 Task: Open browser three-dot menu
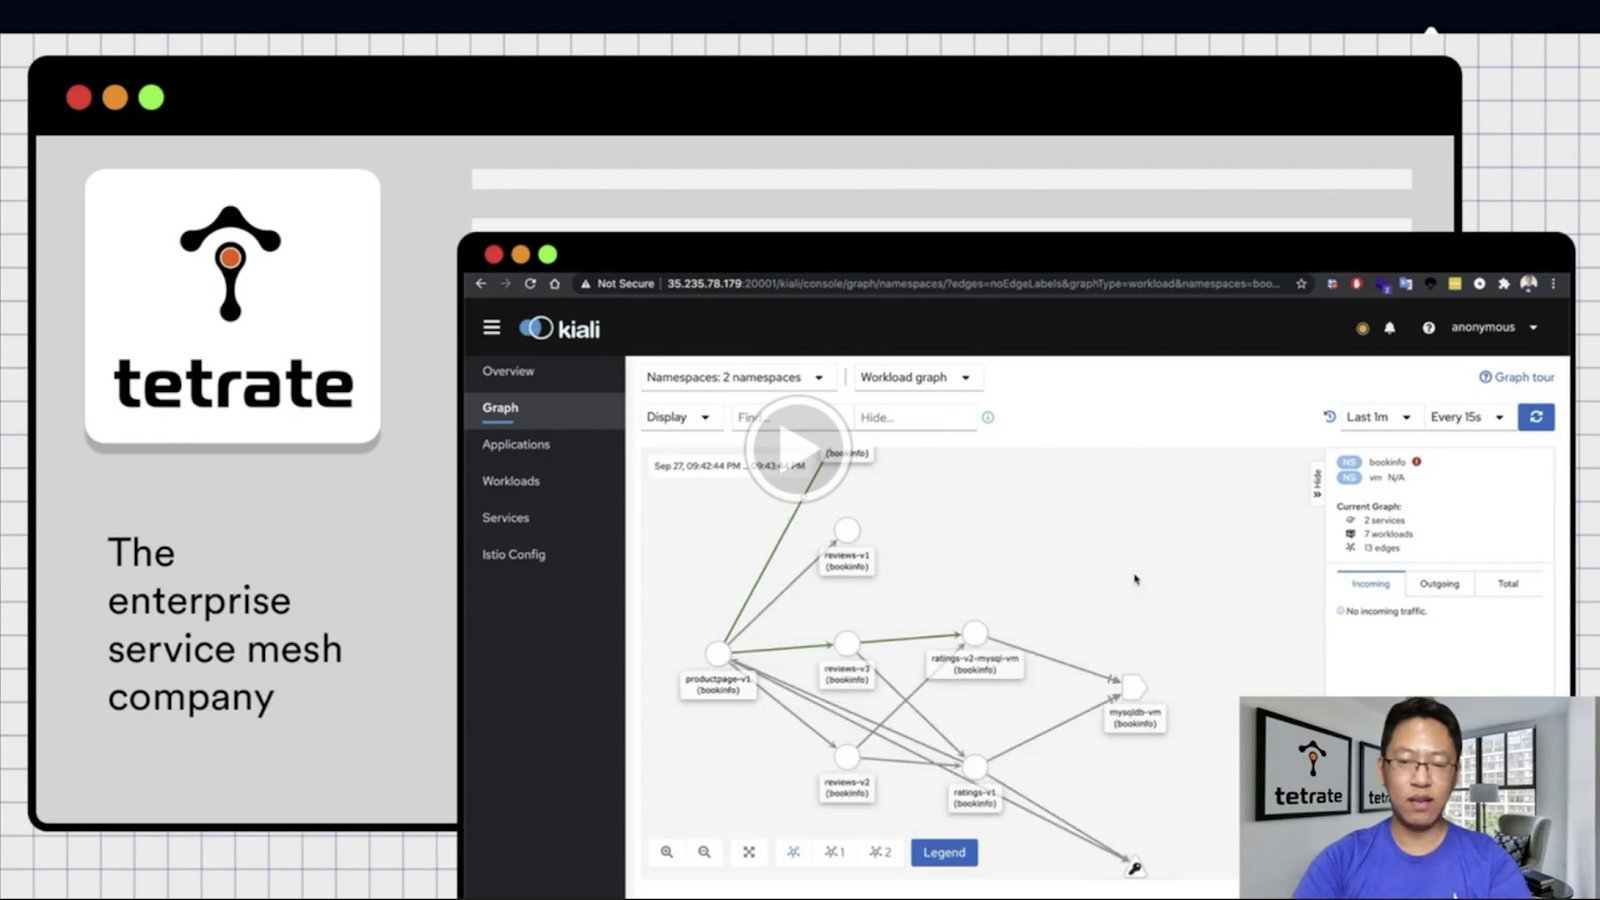(x=1553, y=284)
